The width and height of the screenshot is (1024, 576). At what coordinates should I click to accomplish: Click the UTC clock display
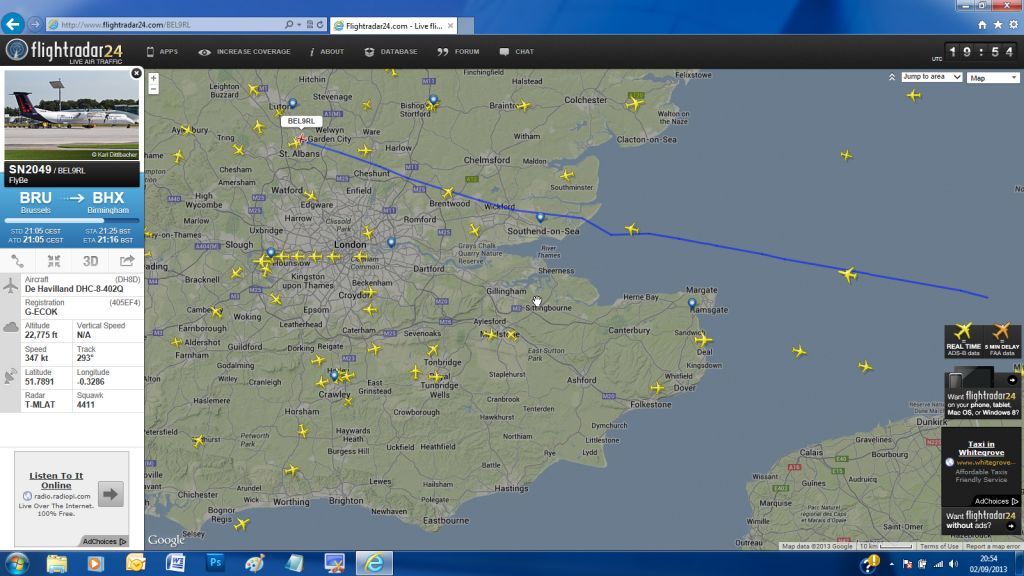pyautogui.click(x=982, y=52)
